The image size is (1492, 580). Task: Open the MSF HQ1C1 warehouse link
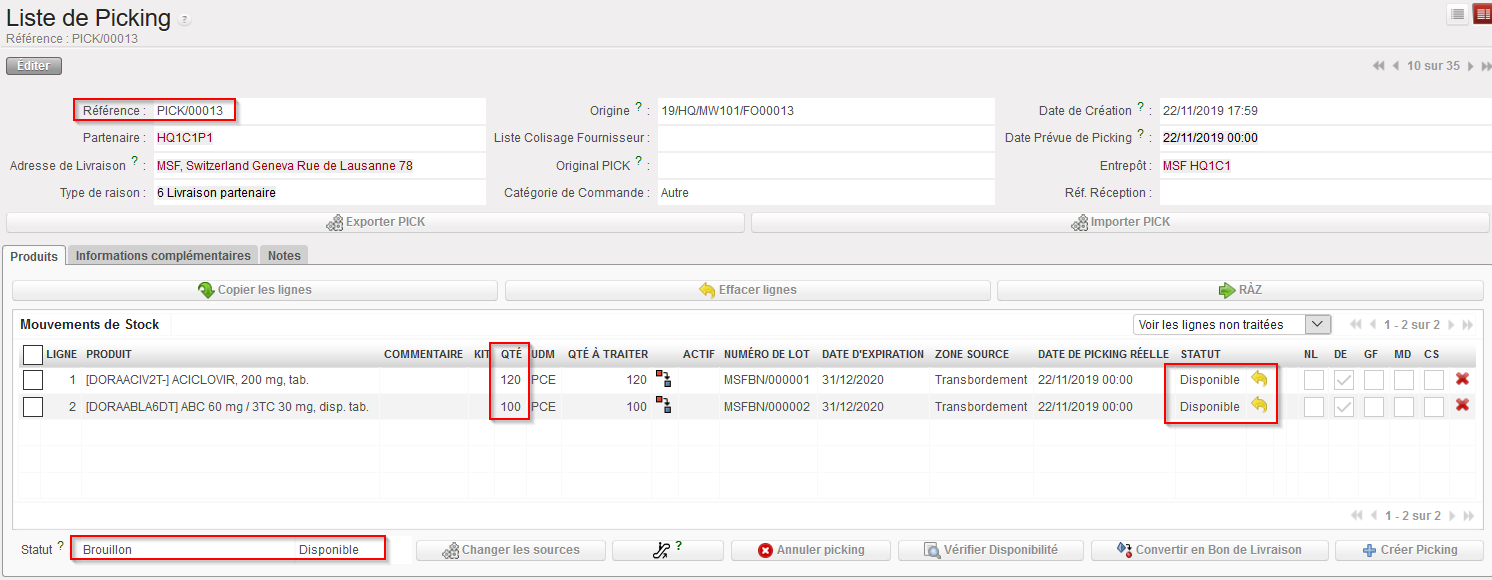1196,165
